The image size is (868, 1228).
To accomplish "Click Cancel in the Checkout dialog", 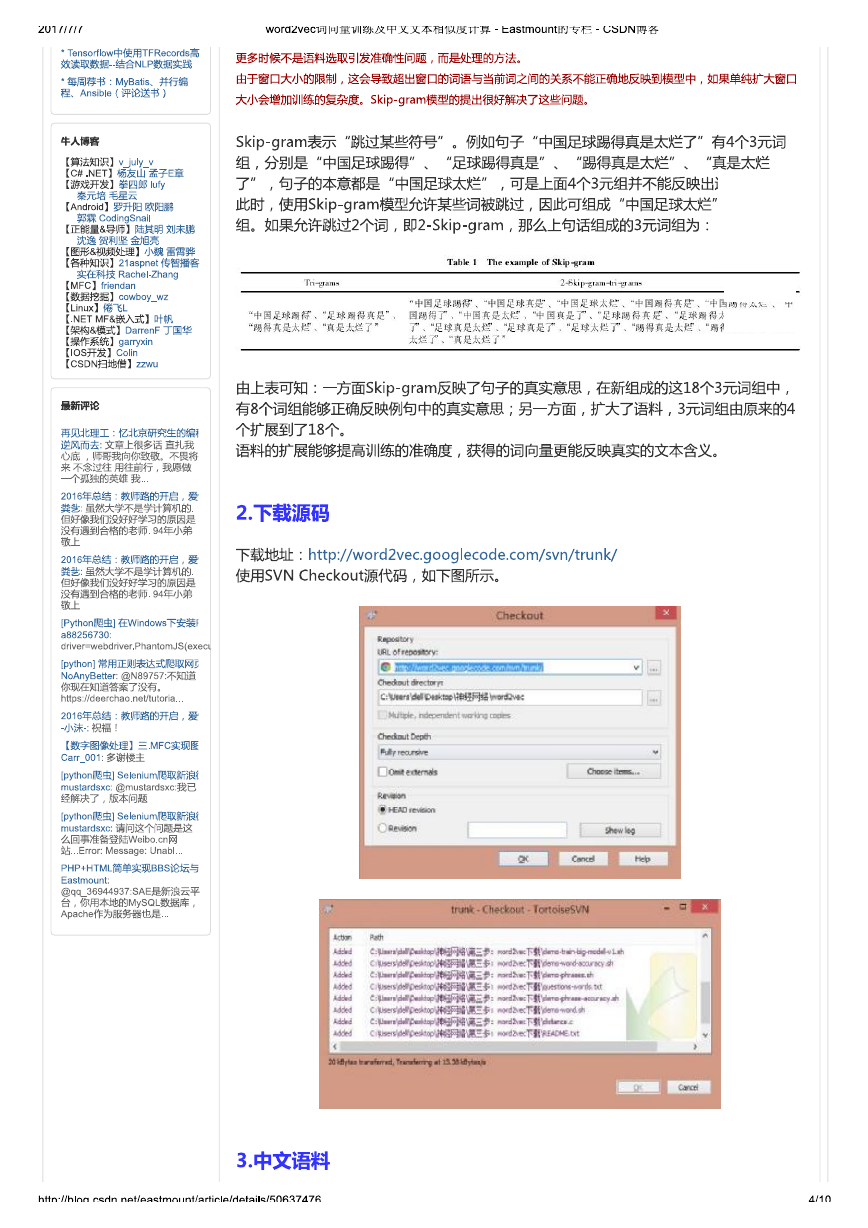I will point(583,859).
